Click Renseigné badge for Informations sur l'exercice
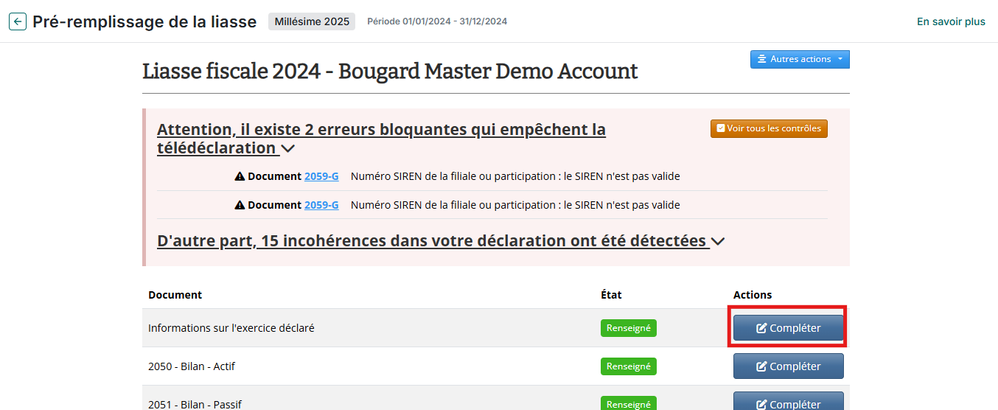 click(628, 328)
